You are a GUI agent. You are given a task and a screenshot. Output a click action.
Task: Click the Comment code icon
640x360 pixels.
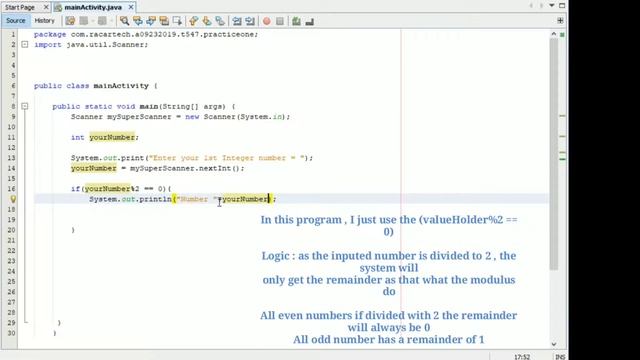click(296, 21)
